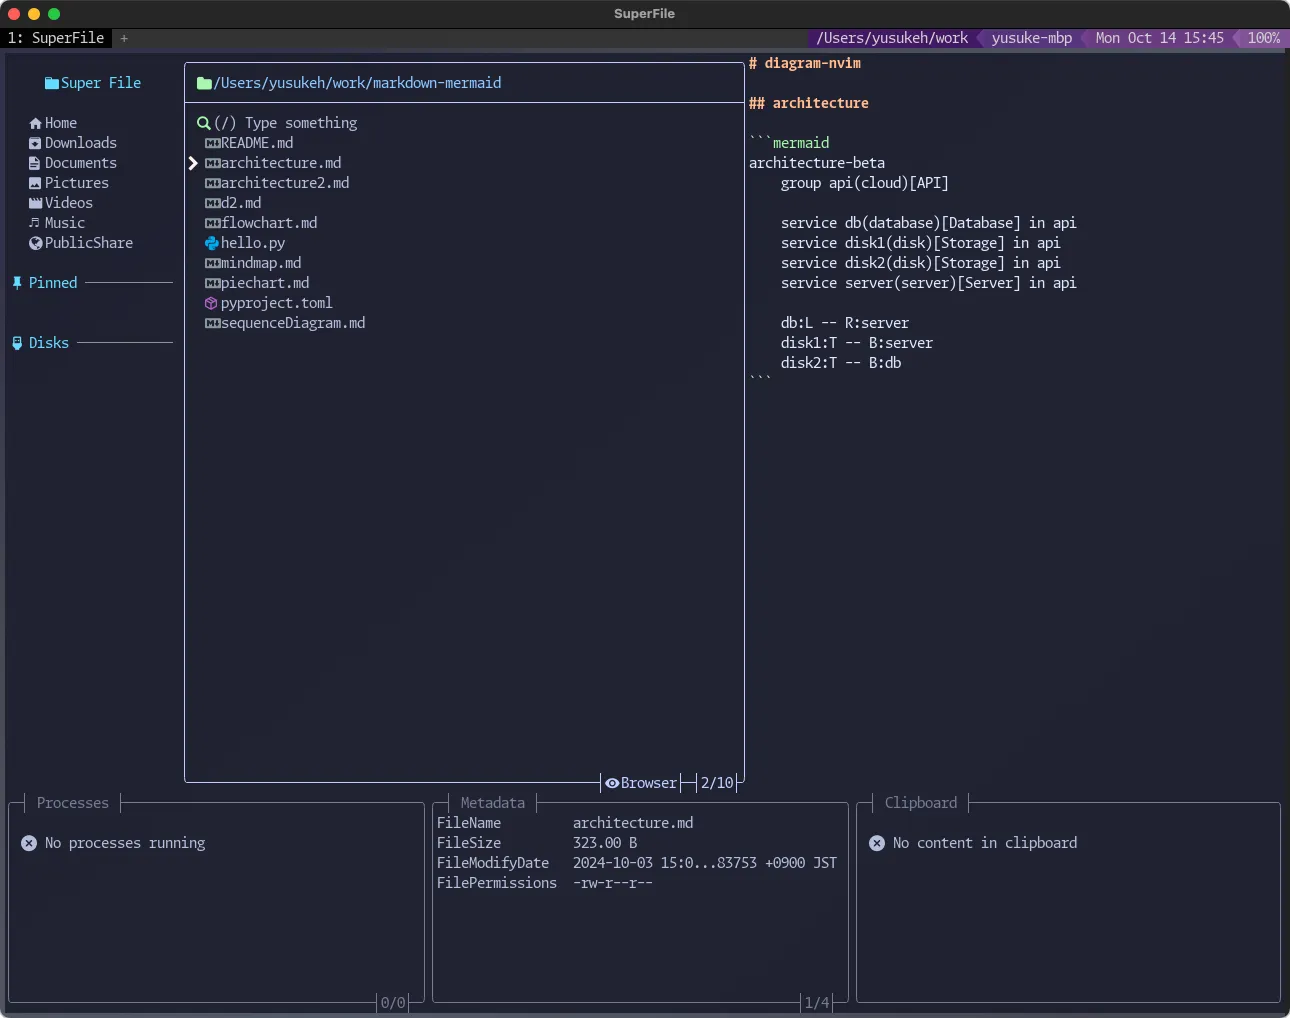This screenshot has height=1018, width=1290.
Task: Open Music in the sidebar
Action: [65, 223]
